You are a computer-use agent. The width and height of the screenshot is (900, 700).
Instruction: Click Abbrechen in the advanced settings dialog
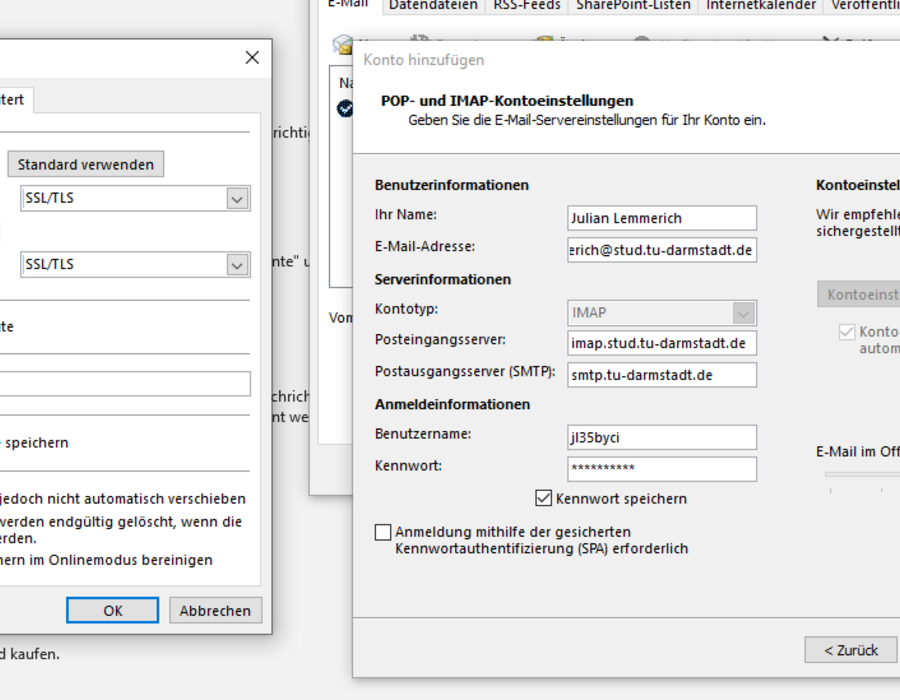[215, 610]
